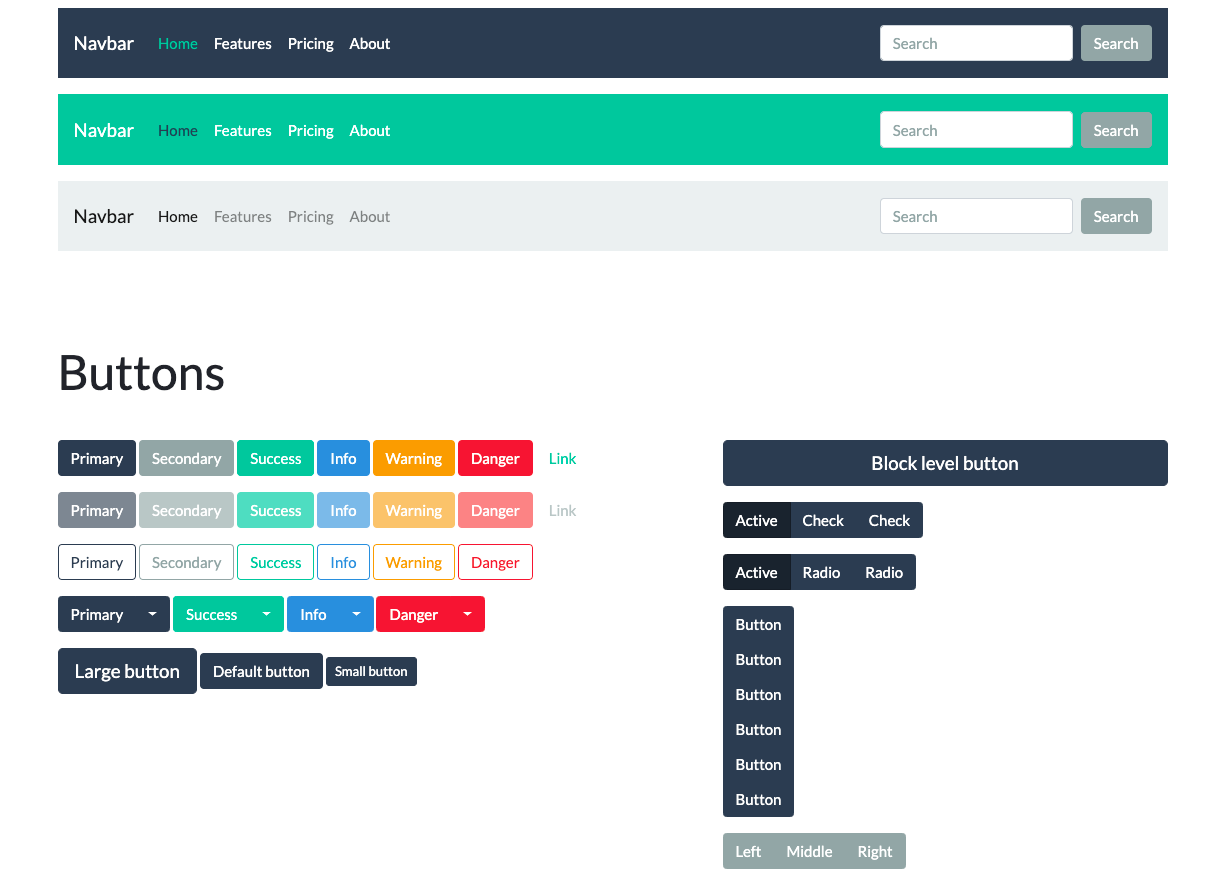
Task: Focus the light navbar Search field
Action: pyautogui.click(x=976, y=216)
